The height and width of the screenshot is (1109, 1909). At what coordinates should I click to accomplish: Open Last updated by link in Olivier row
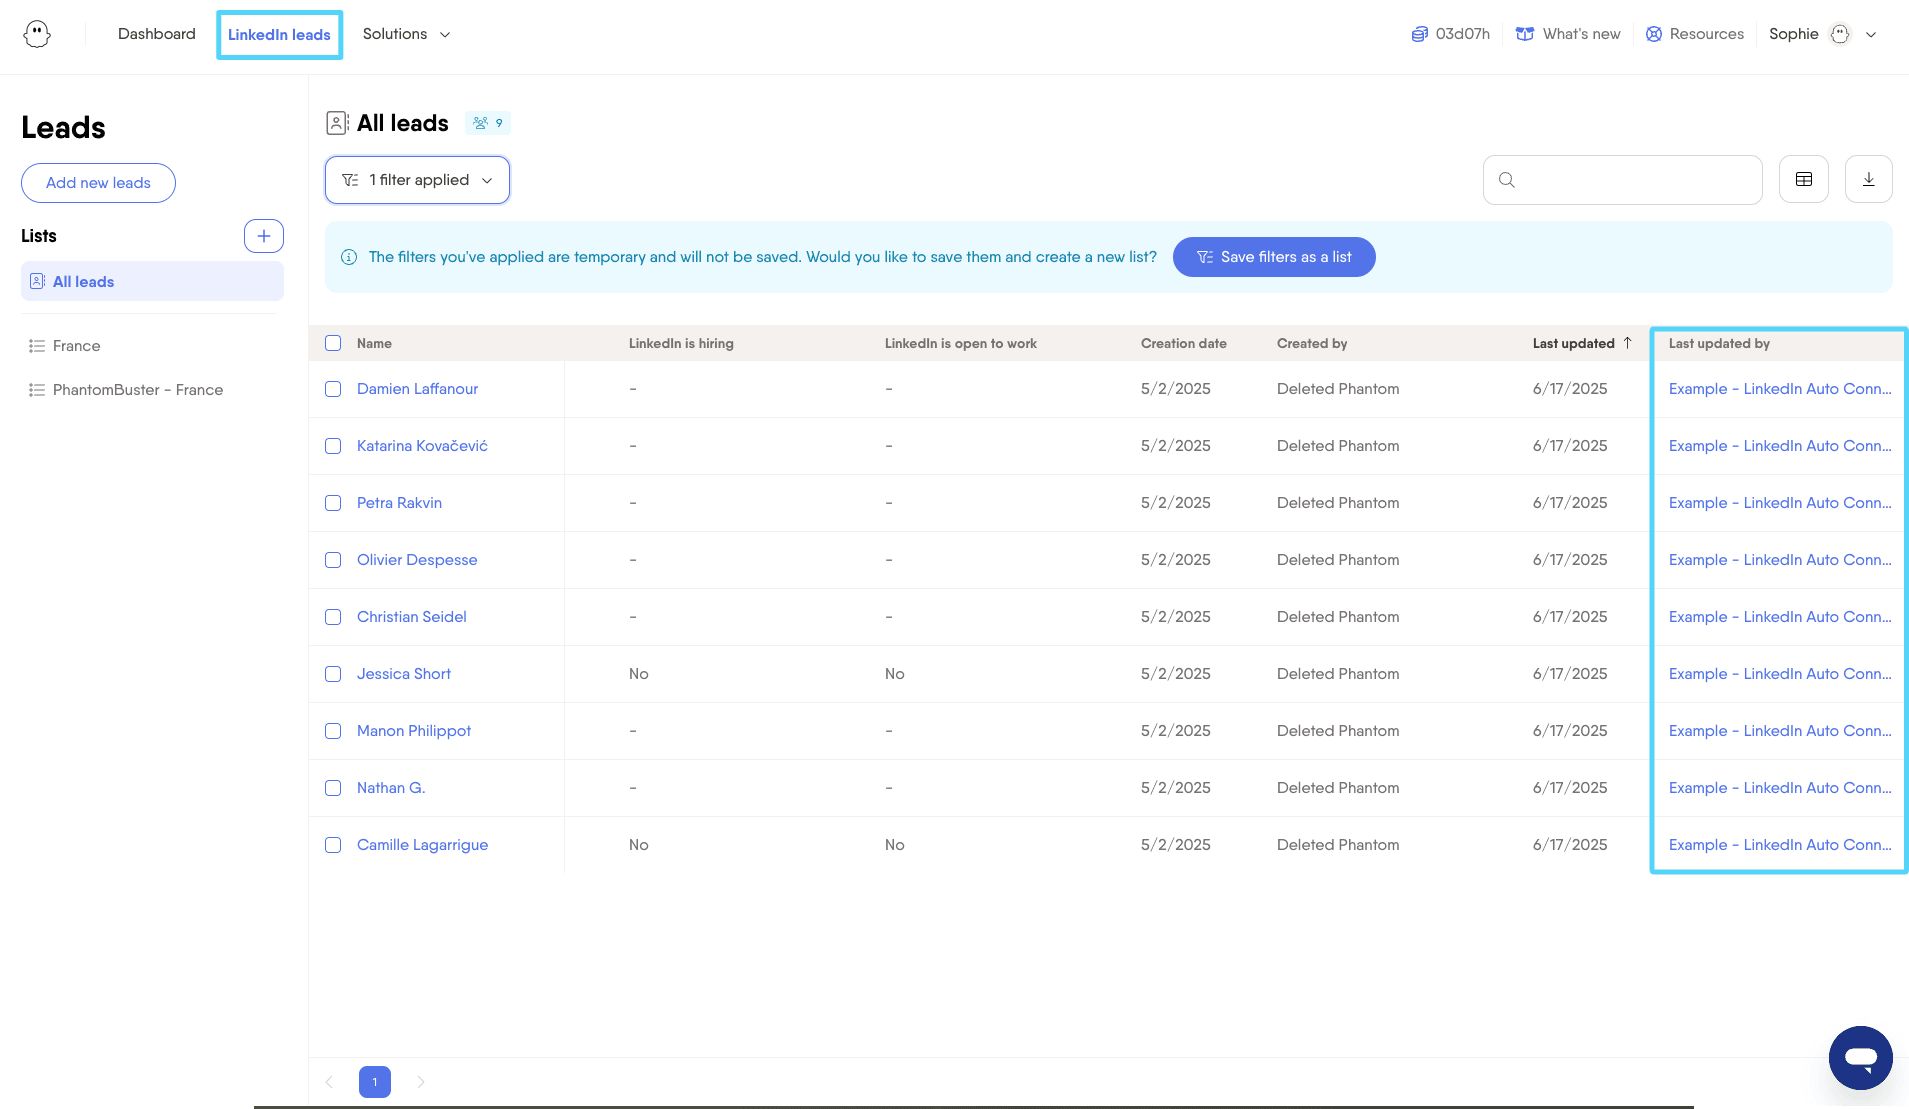[1780, 560]
